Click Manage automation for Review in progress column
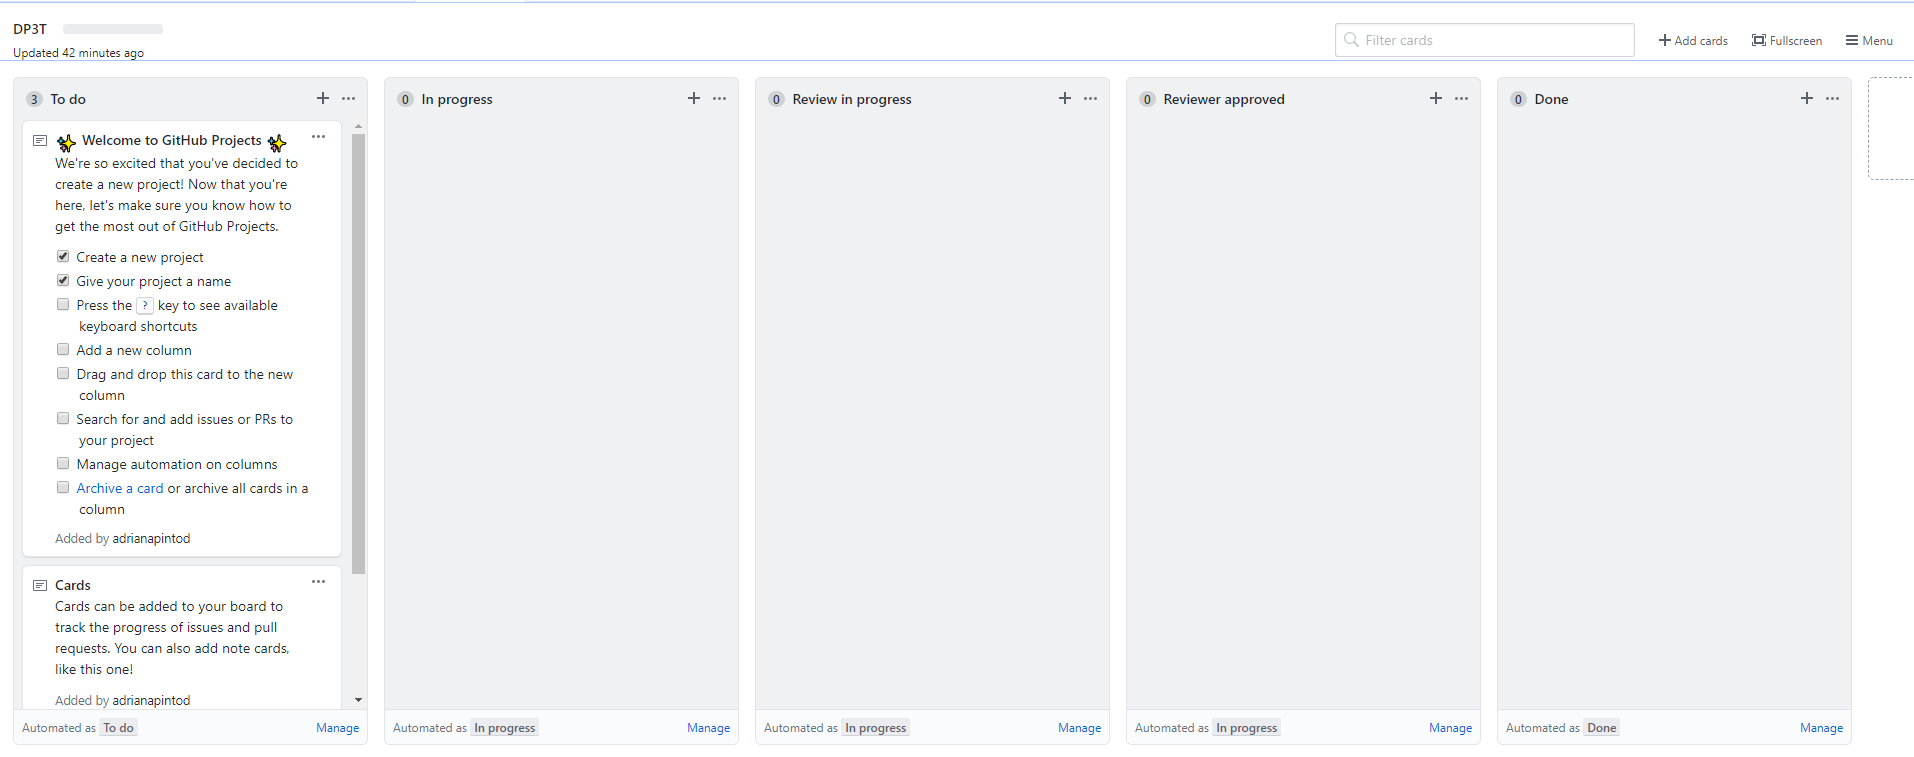The width and height of the screenshot is (1914, 757). [x=1079, y=728]
